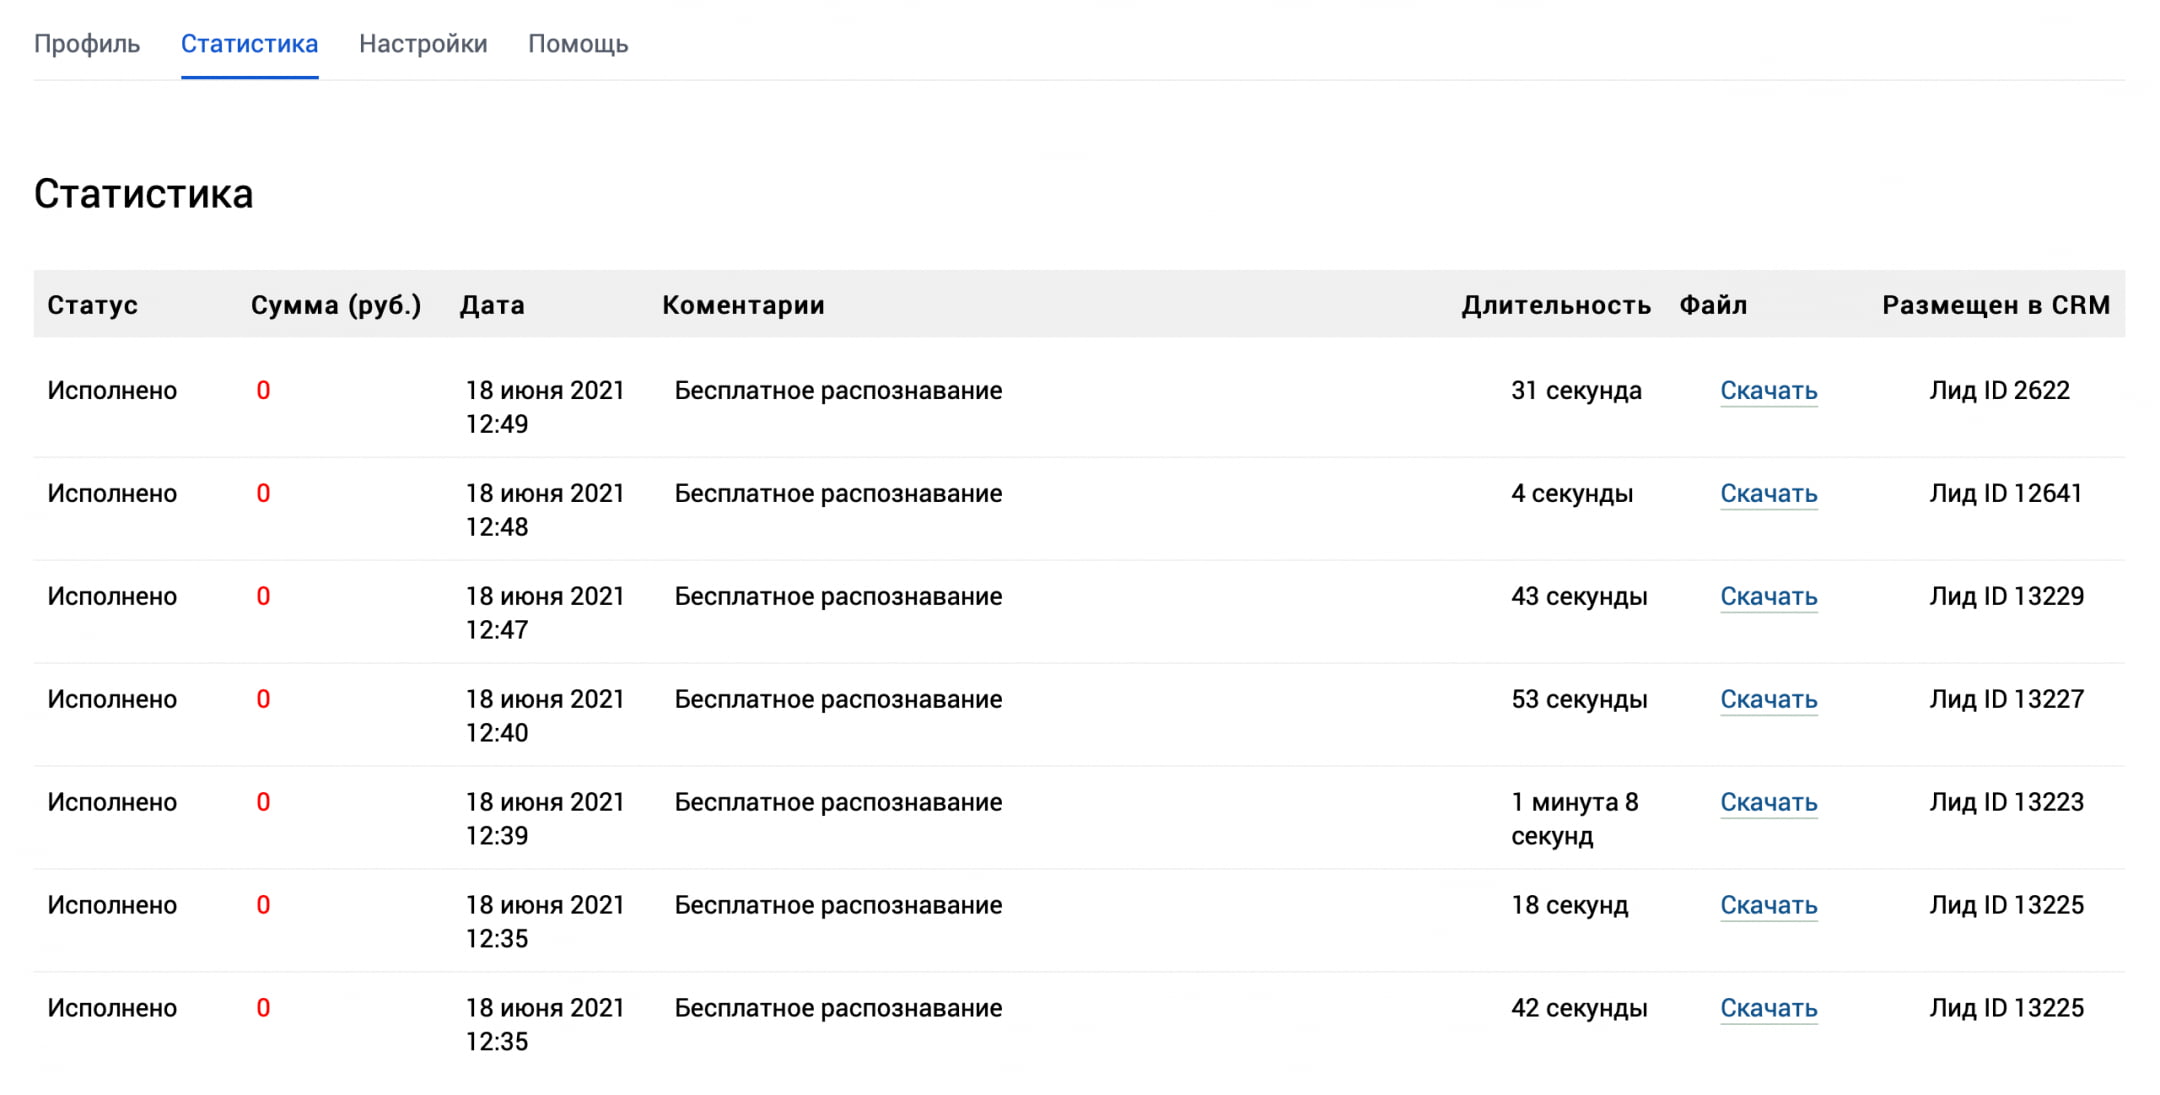The width and height of the screenshot is (2160, 1095).
Task: Click the Лид ID 13223 entry
Action: click(2006, 803)
